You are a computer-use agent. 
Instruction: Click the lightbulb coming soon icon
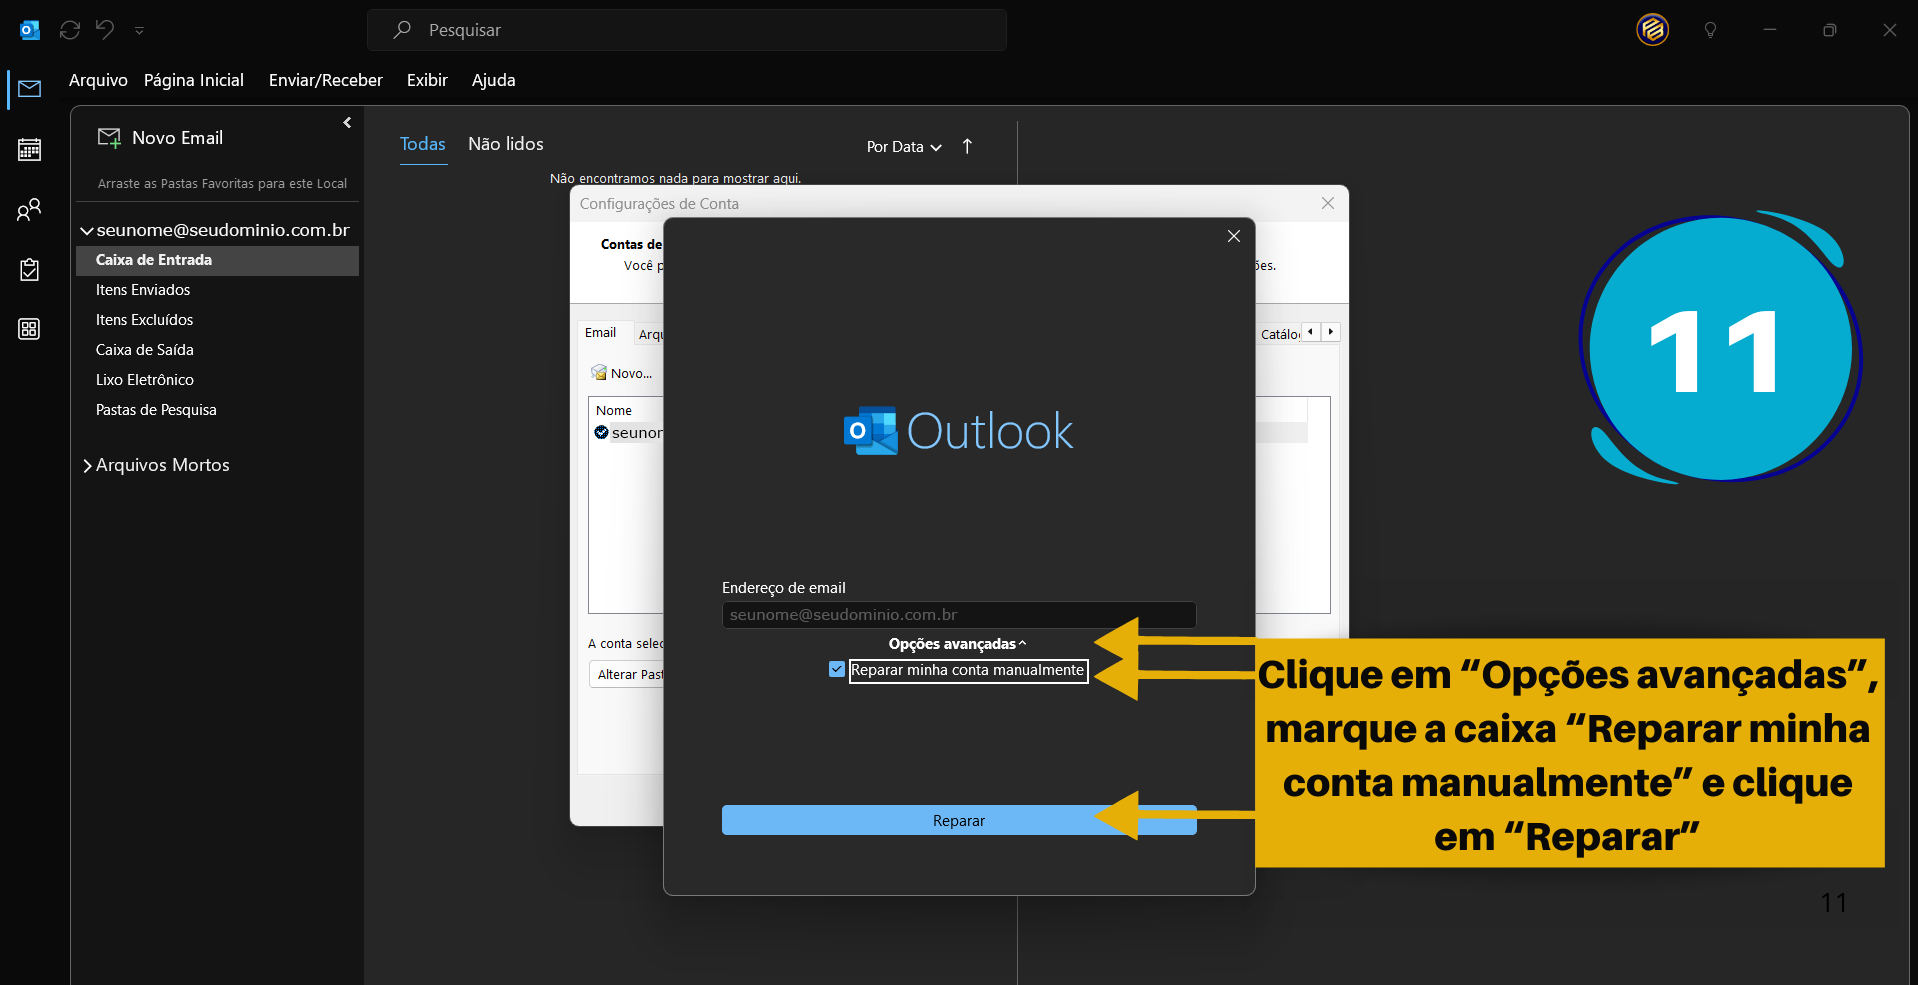click(x=1710, y=30)
